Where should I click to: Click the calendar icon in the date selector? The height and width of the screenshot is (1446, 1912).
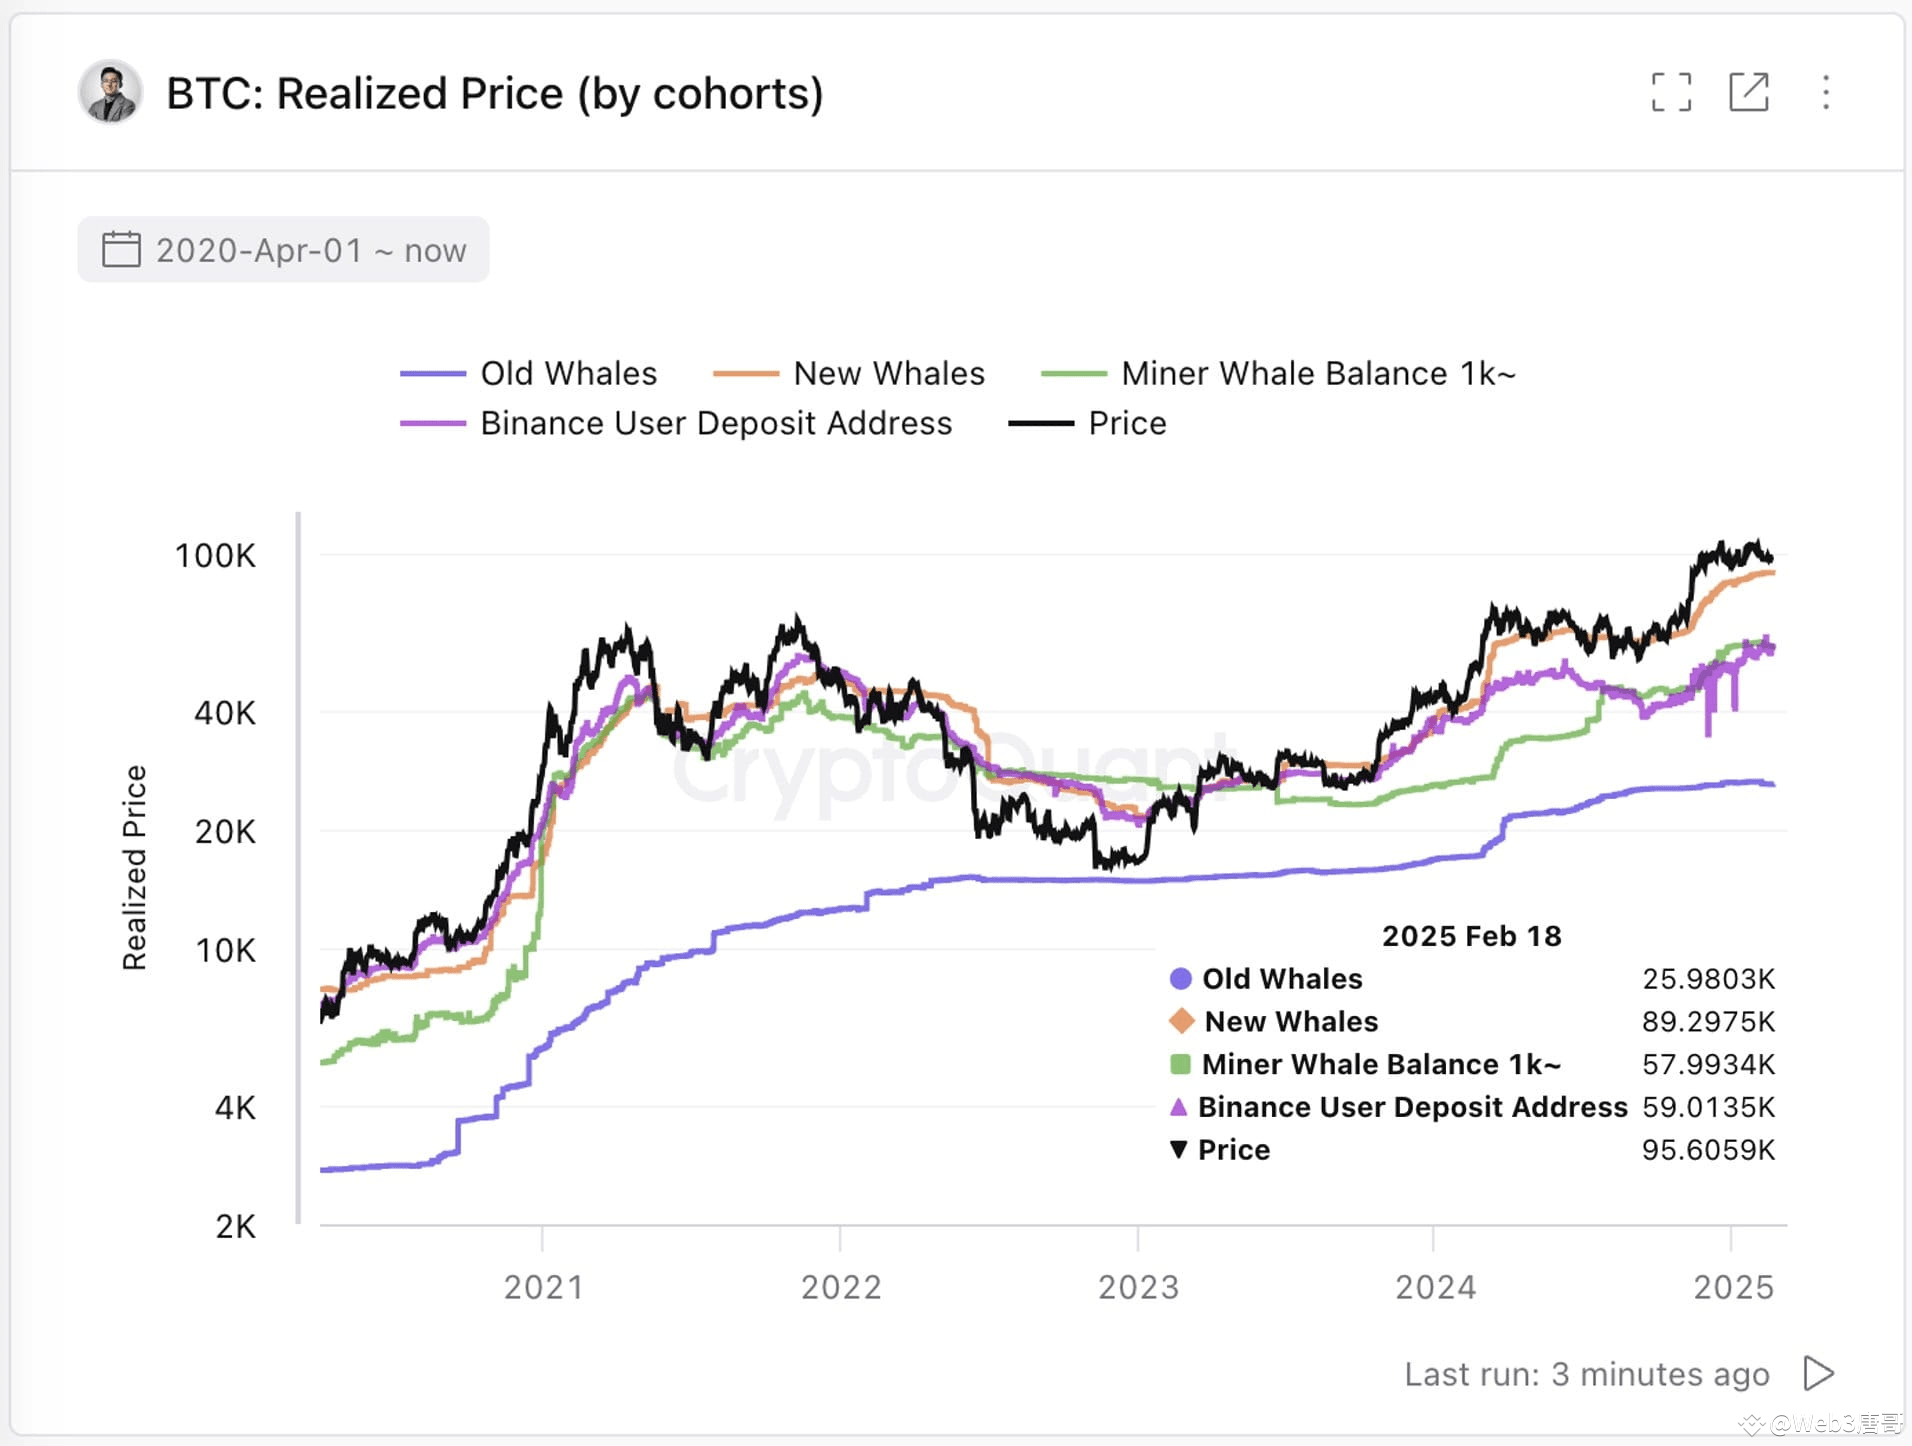point(121,250)
